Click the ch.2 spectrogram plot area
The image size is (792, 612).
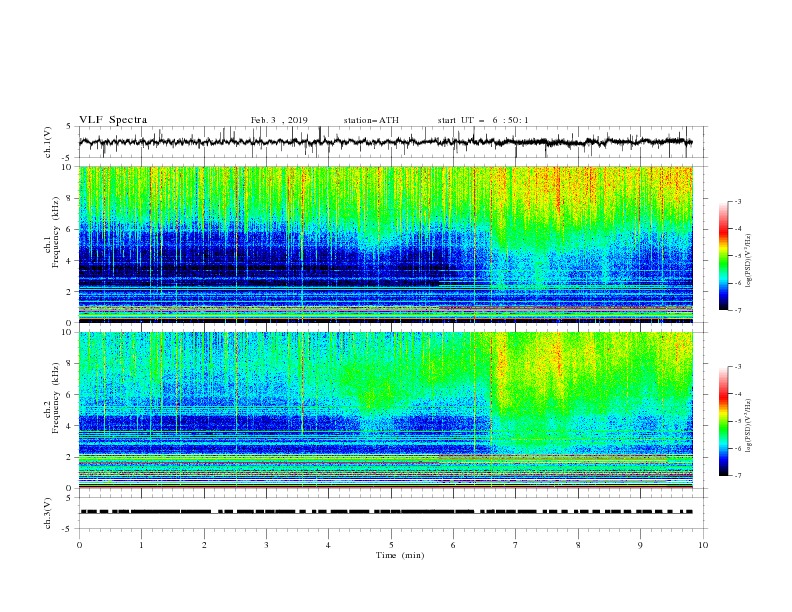click(x=386, y=410)
